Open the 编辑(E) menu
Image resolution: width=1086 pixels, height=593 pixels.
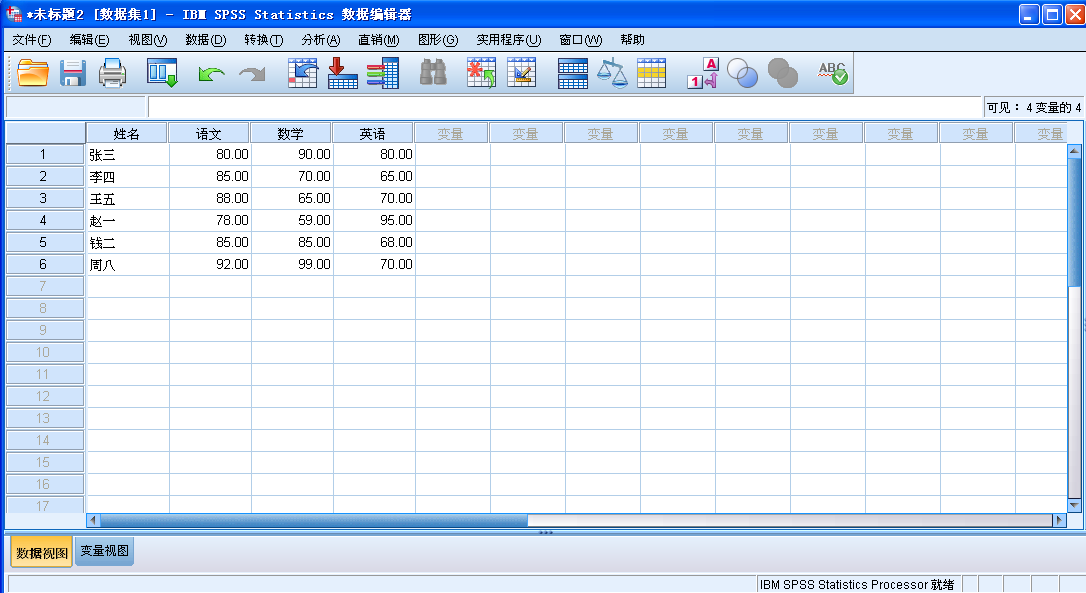(89, 40)
